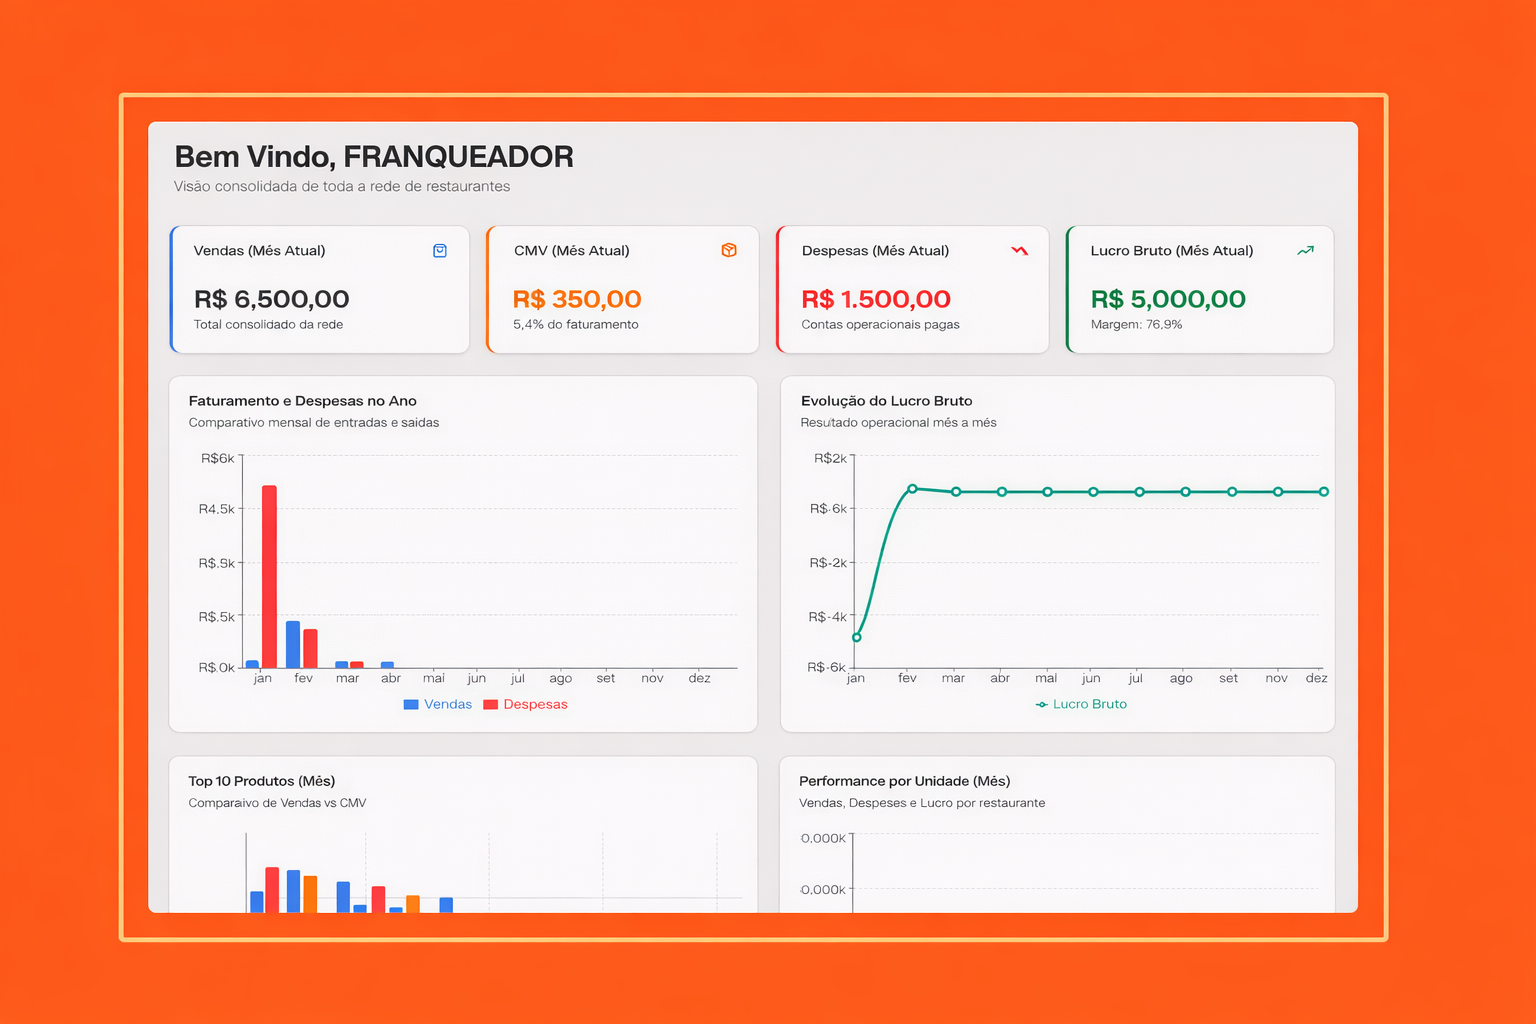
Task: Click the tall red January Despesas bar
Action: pyautogui.click(x=269, y=575)
